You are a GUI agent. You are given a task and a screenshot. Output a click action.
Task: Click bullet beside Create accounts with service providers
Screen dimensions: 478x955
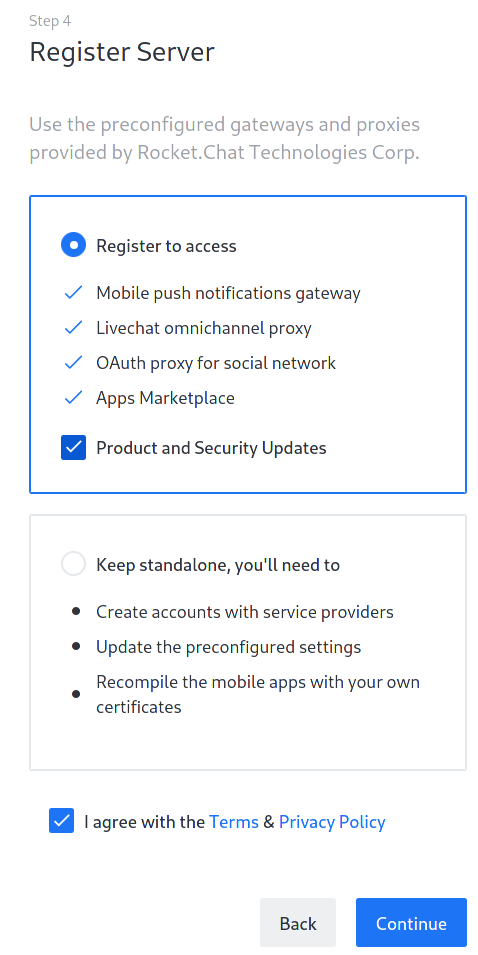(76, 611)
